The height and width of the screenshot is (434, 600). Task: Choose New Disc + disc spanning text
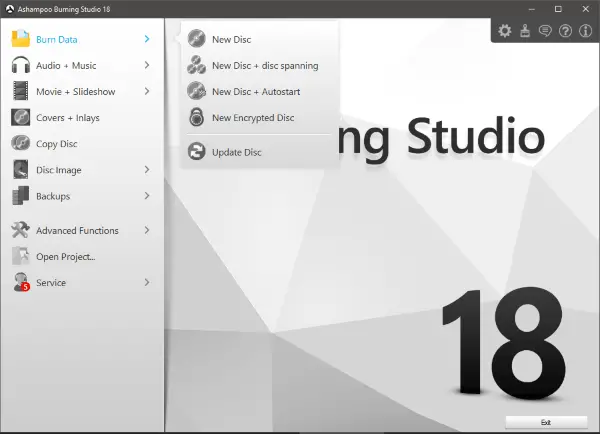pos(265,66)
